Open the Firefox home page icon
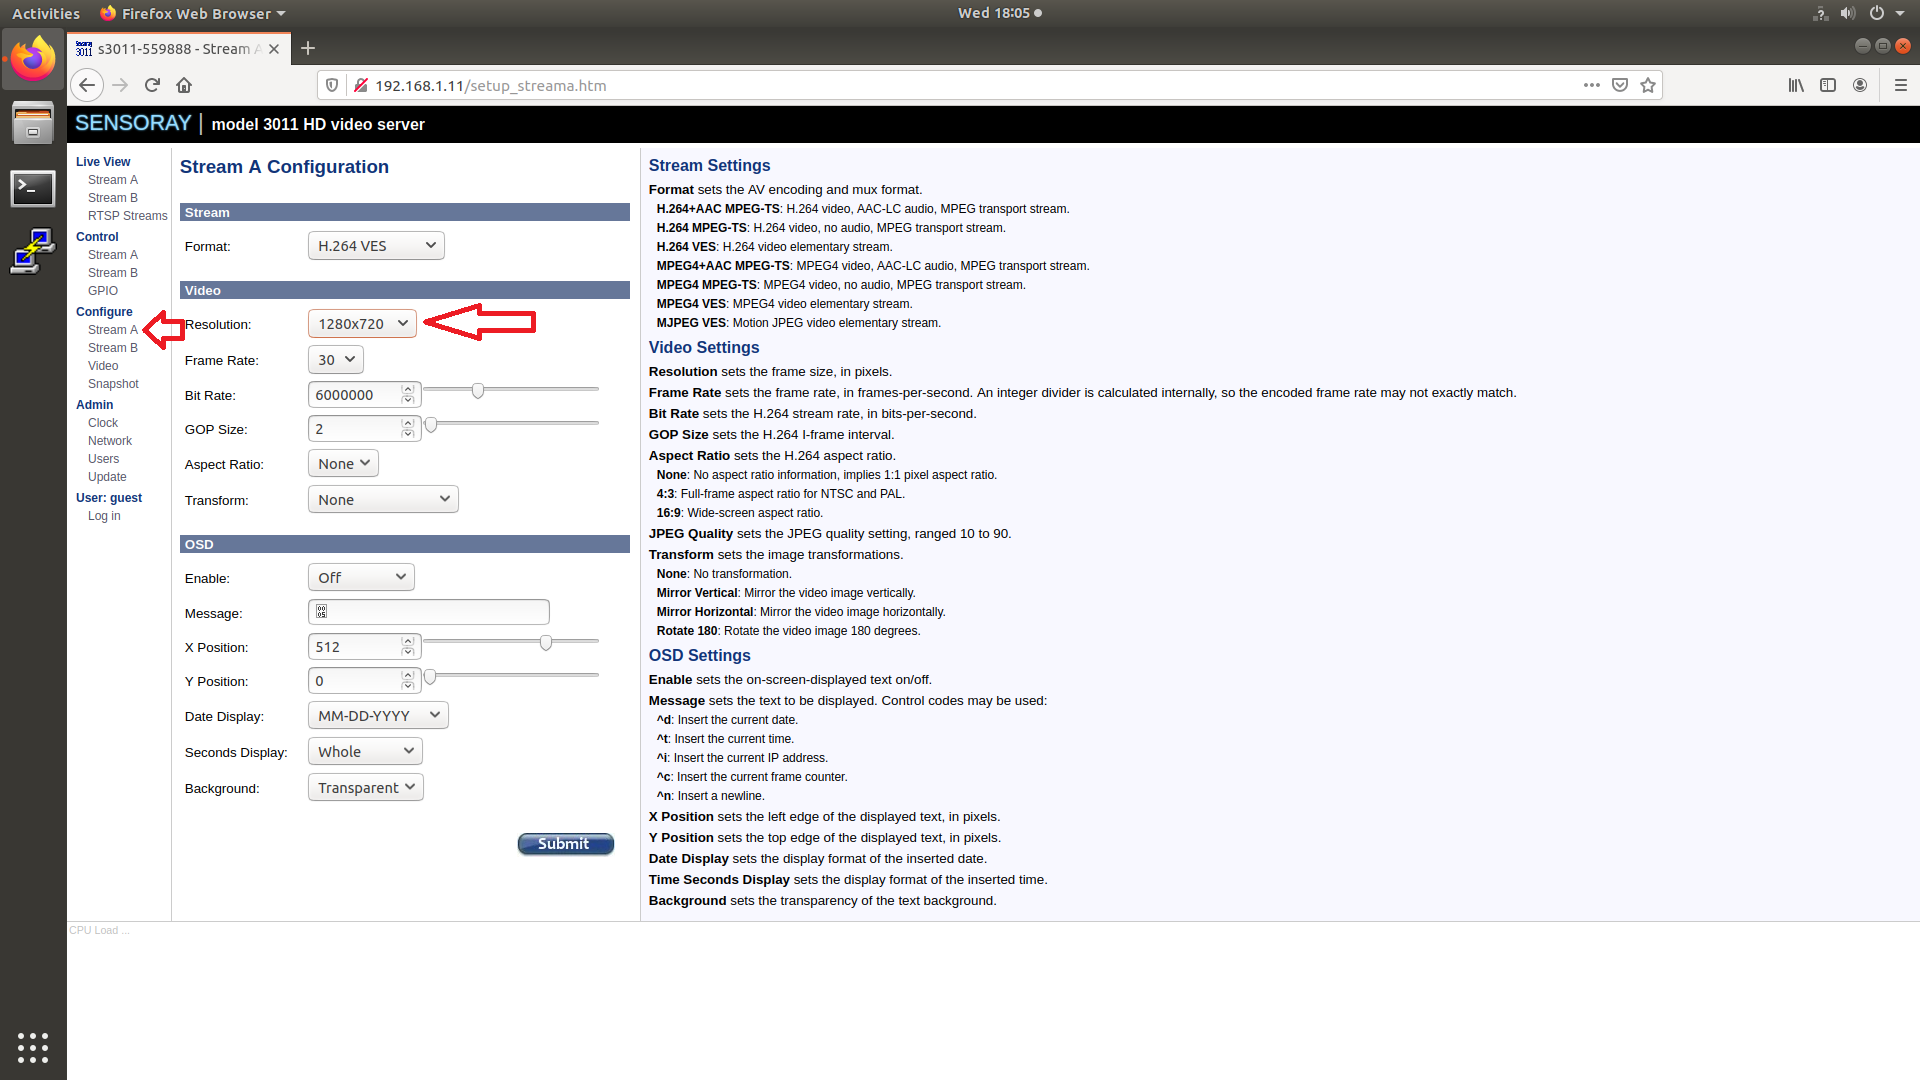 click(184, 85)
